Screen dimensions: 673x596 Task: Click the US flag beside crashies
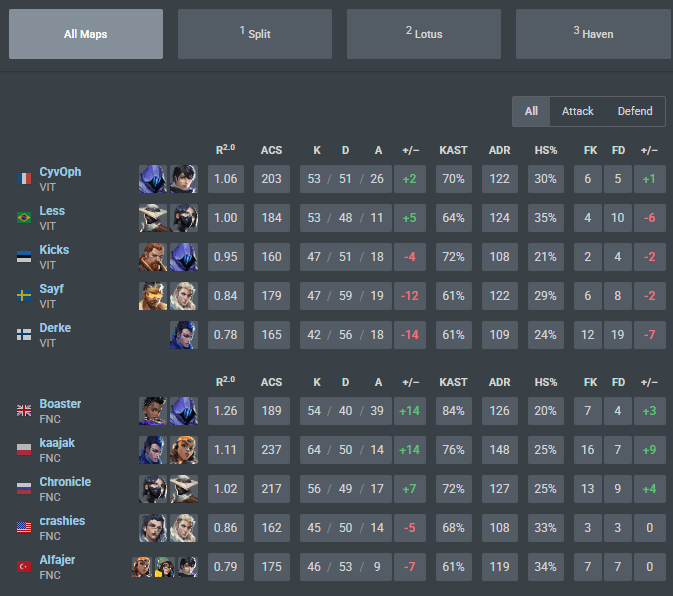pyautogui.click(x=24, y=527)
